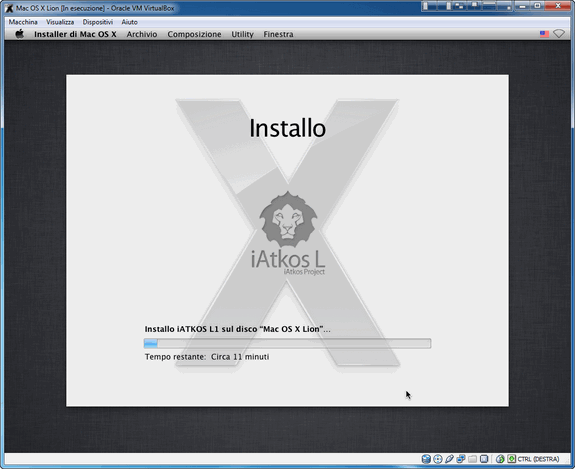Open the Utility menu
575x469 pixels.
(242, 34)
